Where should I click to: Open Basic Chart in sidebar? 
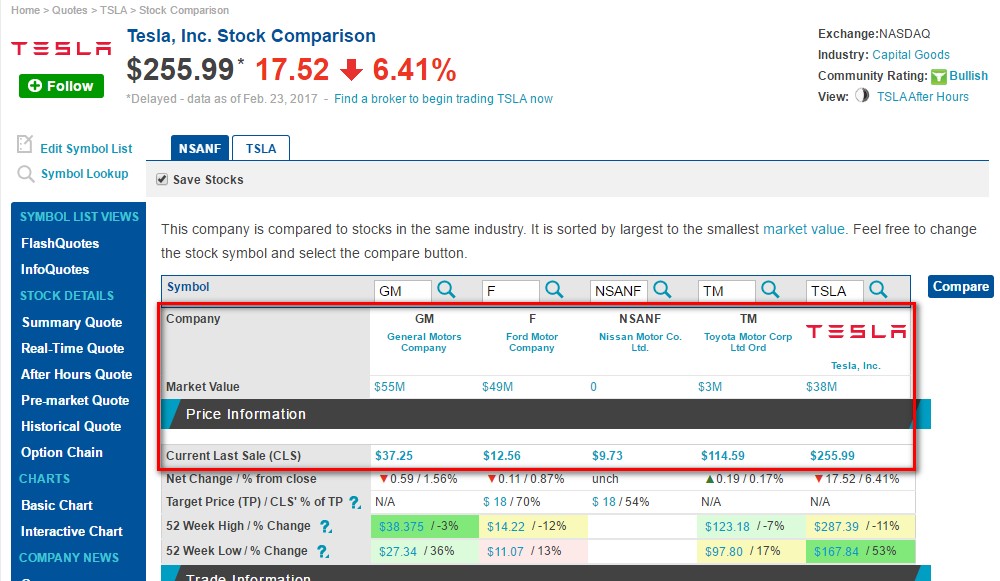[57, 505]
